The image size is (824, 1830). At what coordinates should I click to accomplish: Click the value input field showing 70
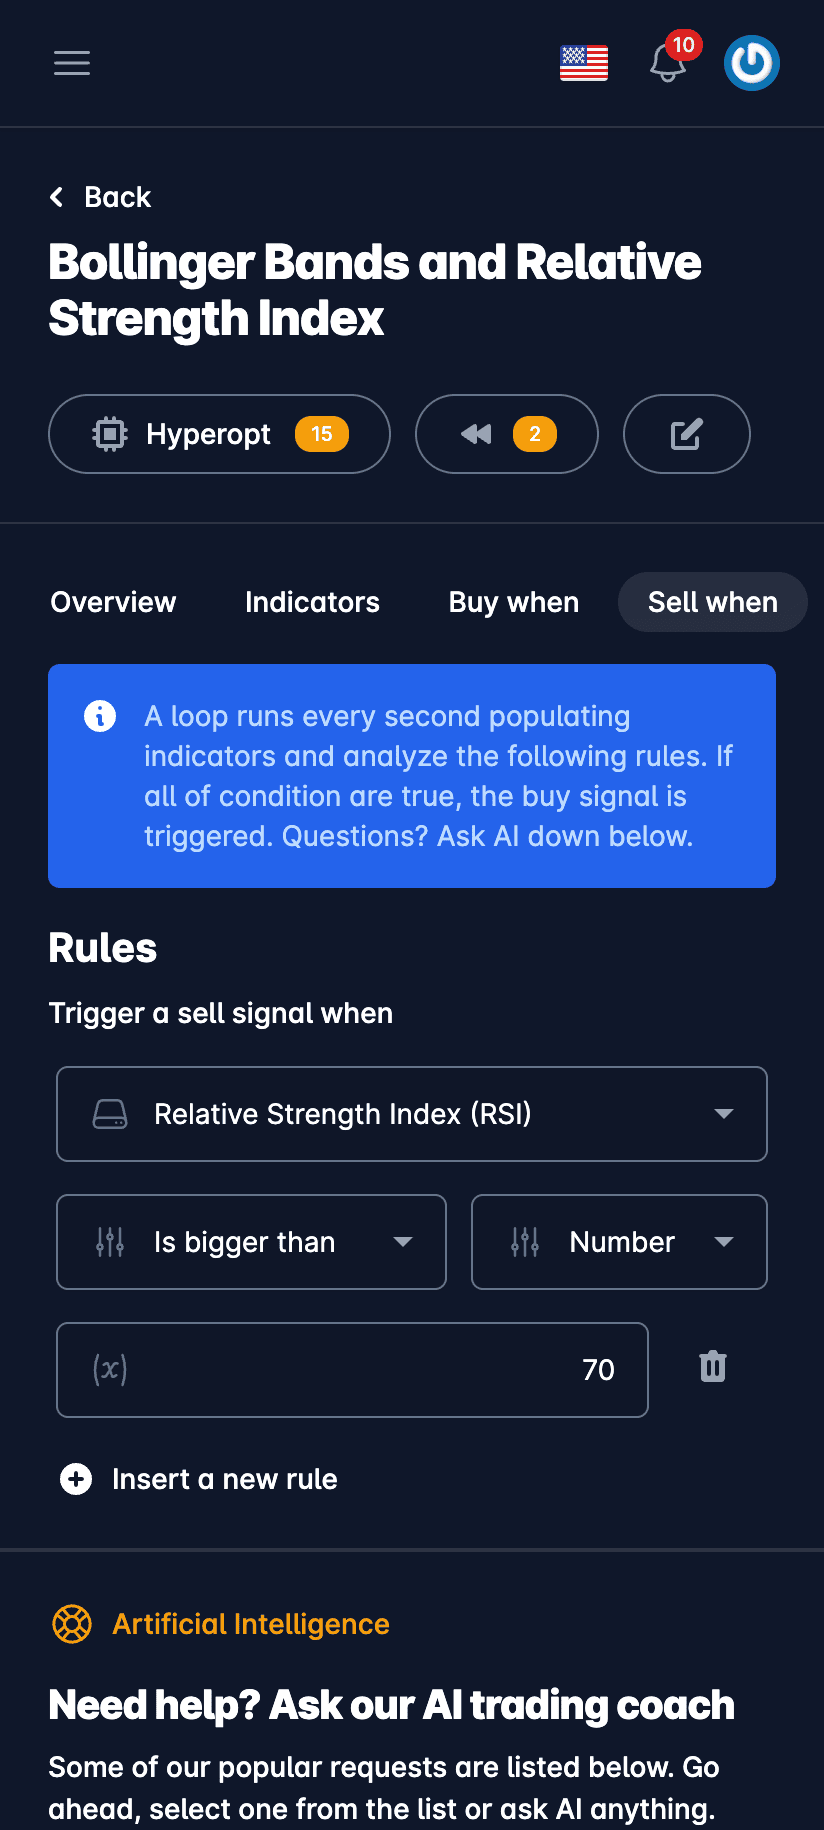(352, 1370)
